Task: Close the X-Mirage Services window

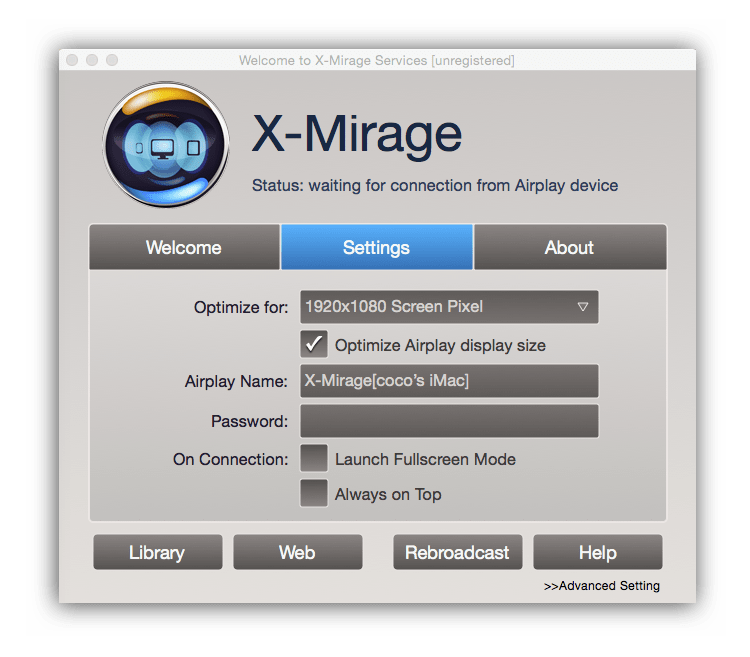Action: click(x=72, y=61)
